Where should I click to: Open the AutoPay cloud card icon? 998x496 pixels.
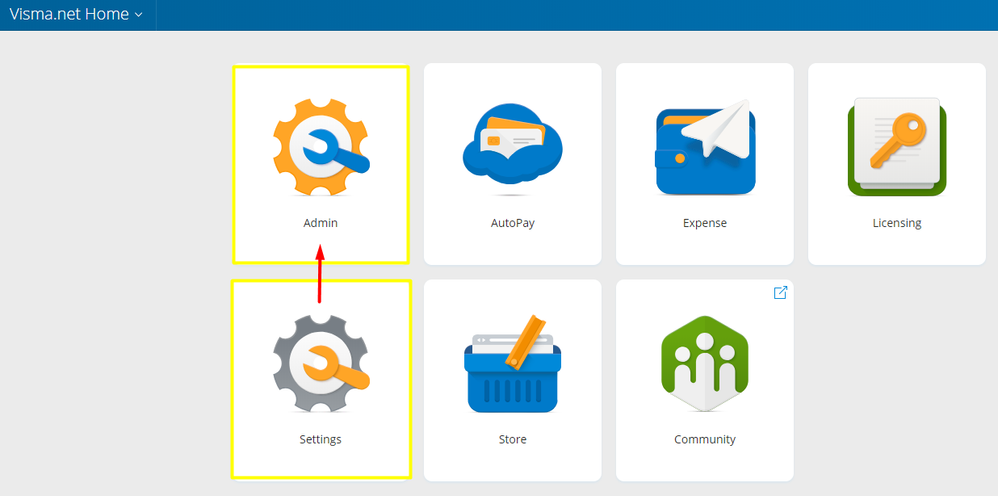[x=512, y=148]
